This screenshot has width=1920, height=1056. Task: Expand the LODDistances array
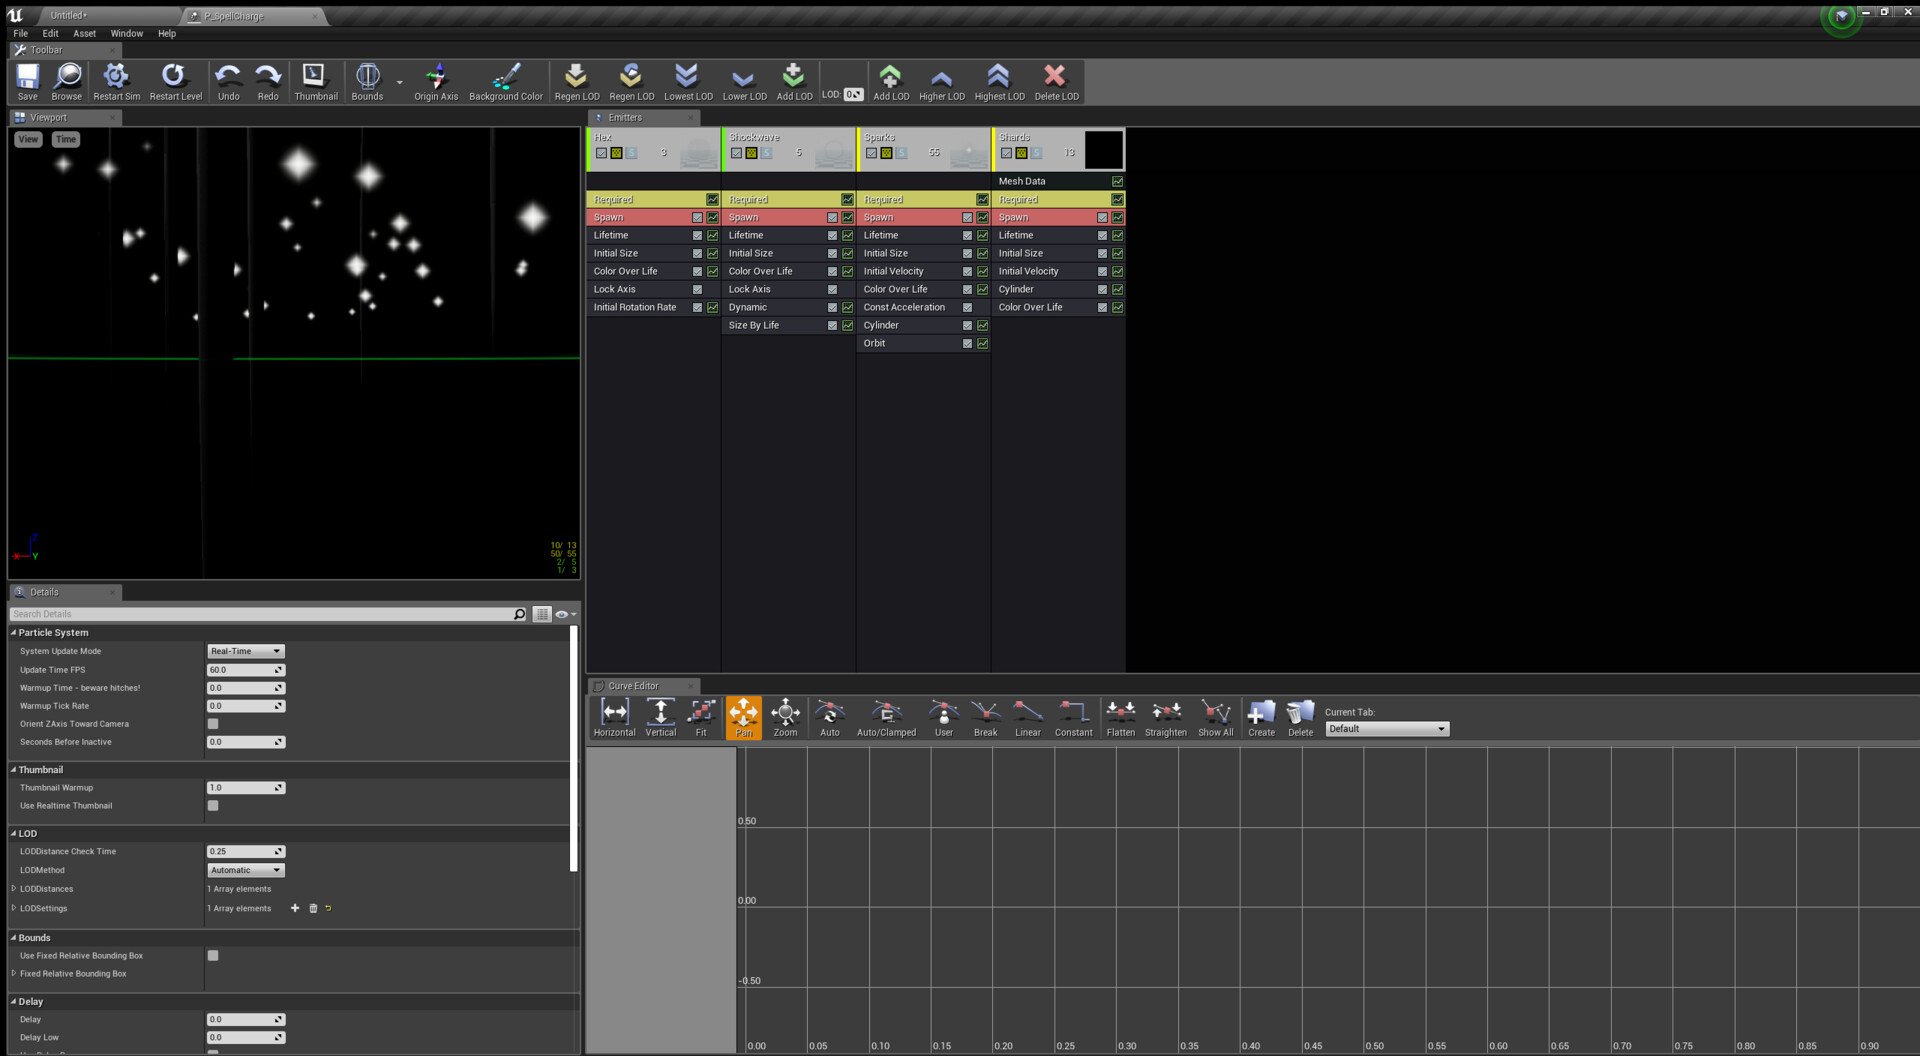[x=14, y=889]
